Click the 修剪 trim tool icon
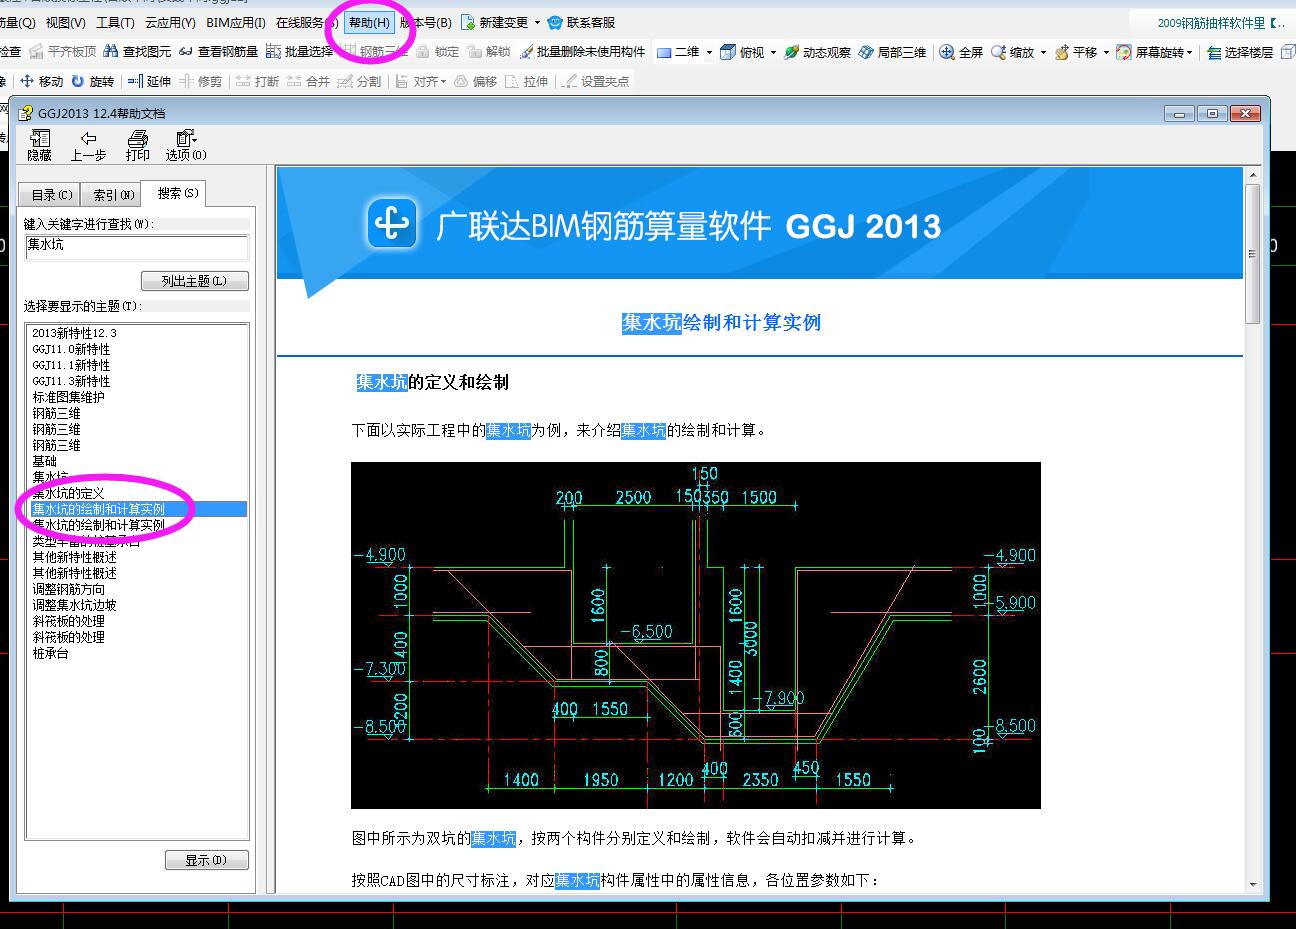Image resolution: width=1296 pixels, height=929 pixels. [186, 81]
